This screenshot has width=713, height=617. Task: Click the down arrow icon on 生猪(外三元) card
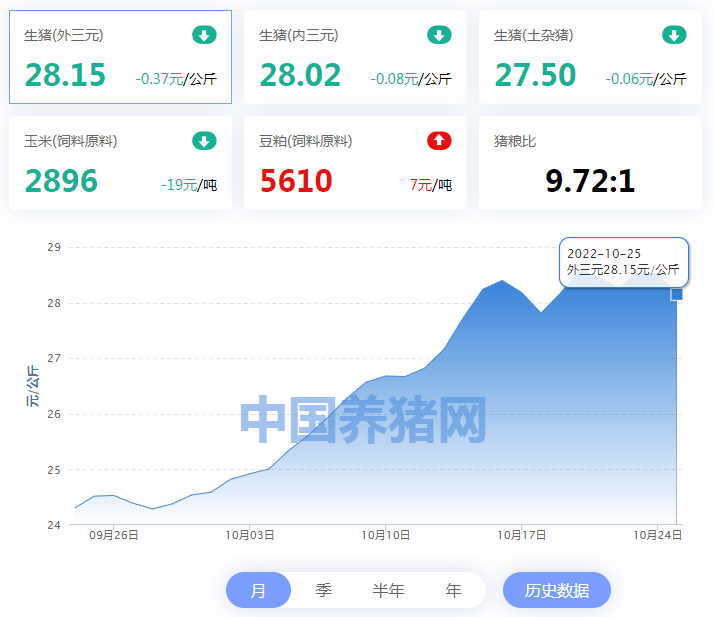coord(204,35)
